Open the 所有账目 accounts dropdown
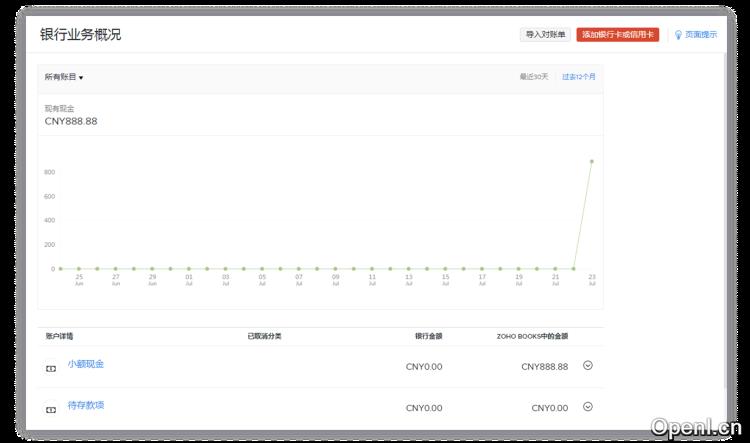The image size is (750, 443). click(64, 77)
